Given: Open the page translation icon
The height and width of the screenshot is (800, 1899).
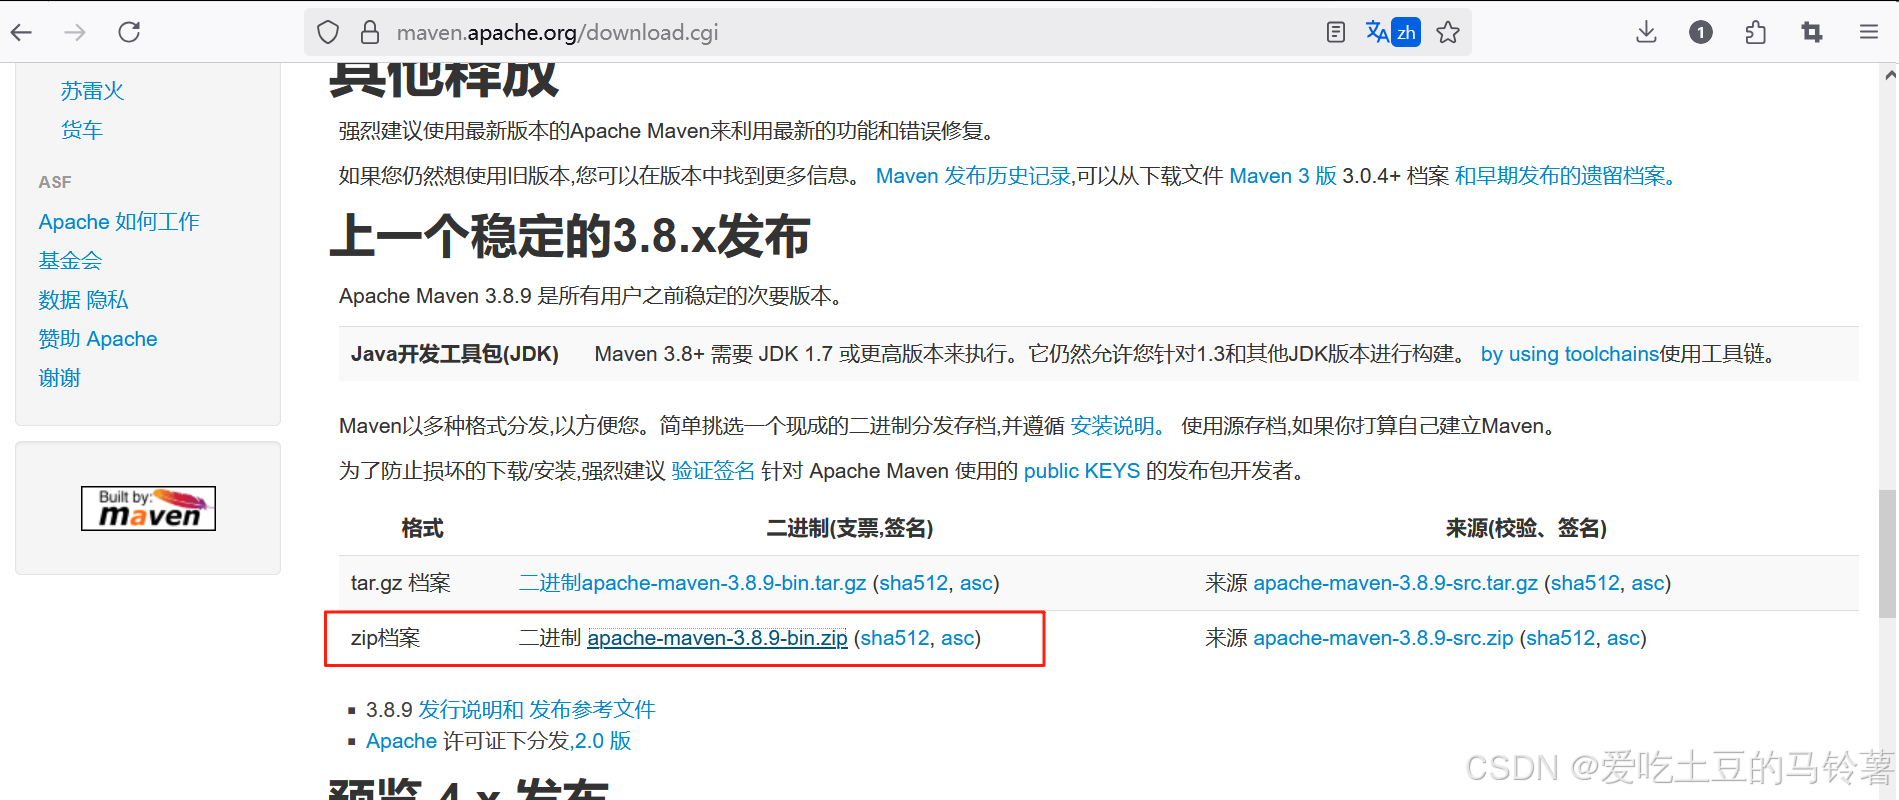Looking at the screenshot, I should tap(1393, 32).
